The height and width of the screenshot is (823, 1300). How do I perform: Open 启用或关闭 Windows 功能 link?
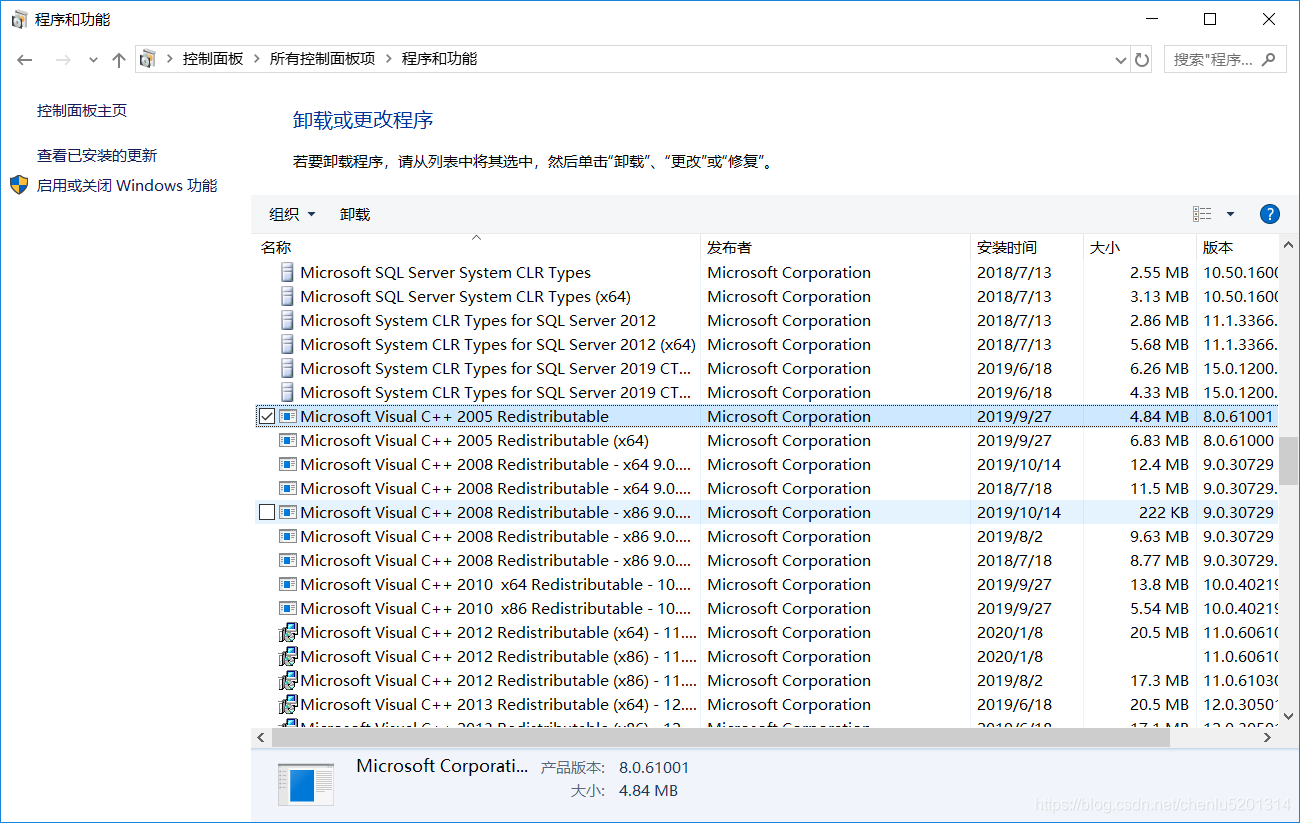click(127, 185)
